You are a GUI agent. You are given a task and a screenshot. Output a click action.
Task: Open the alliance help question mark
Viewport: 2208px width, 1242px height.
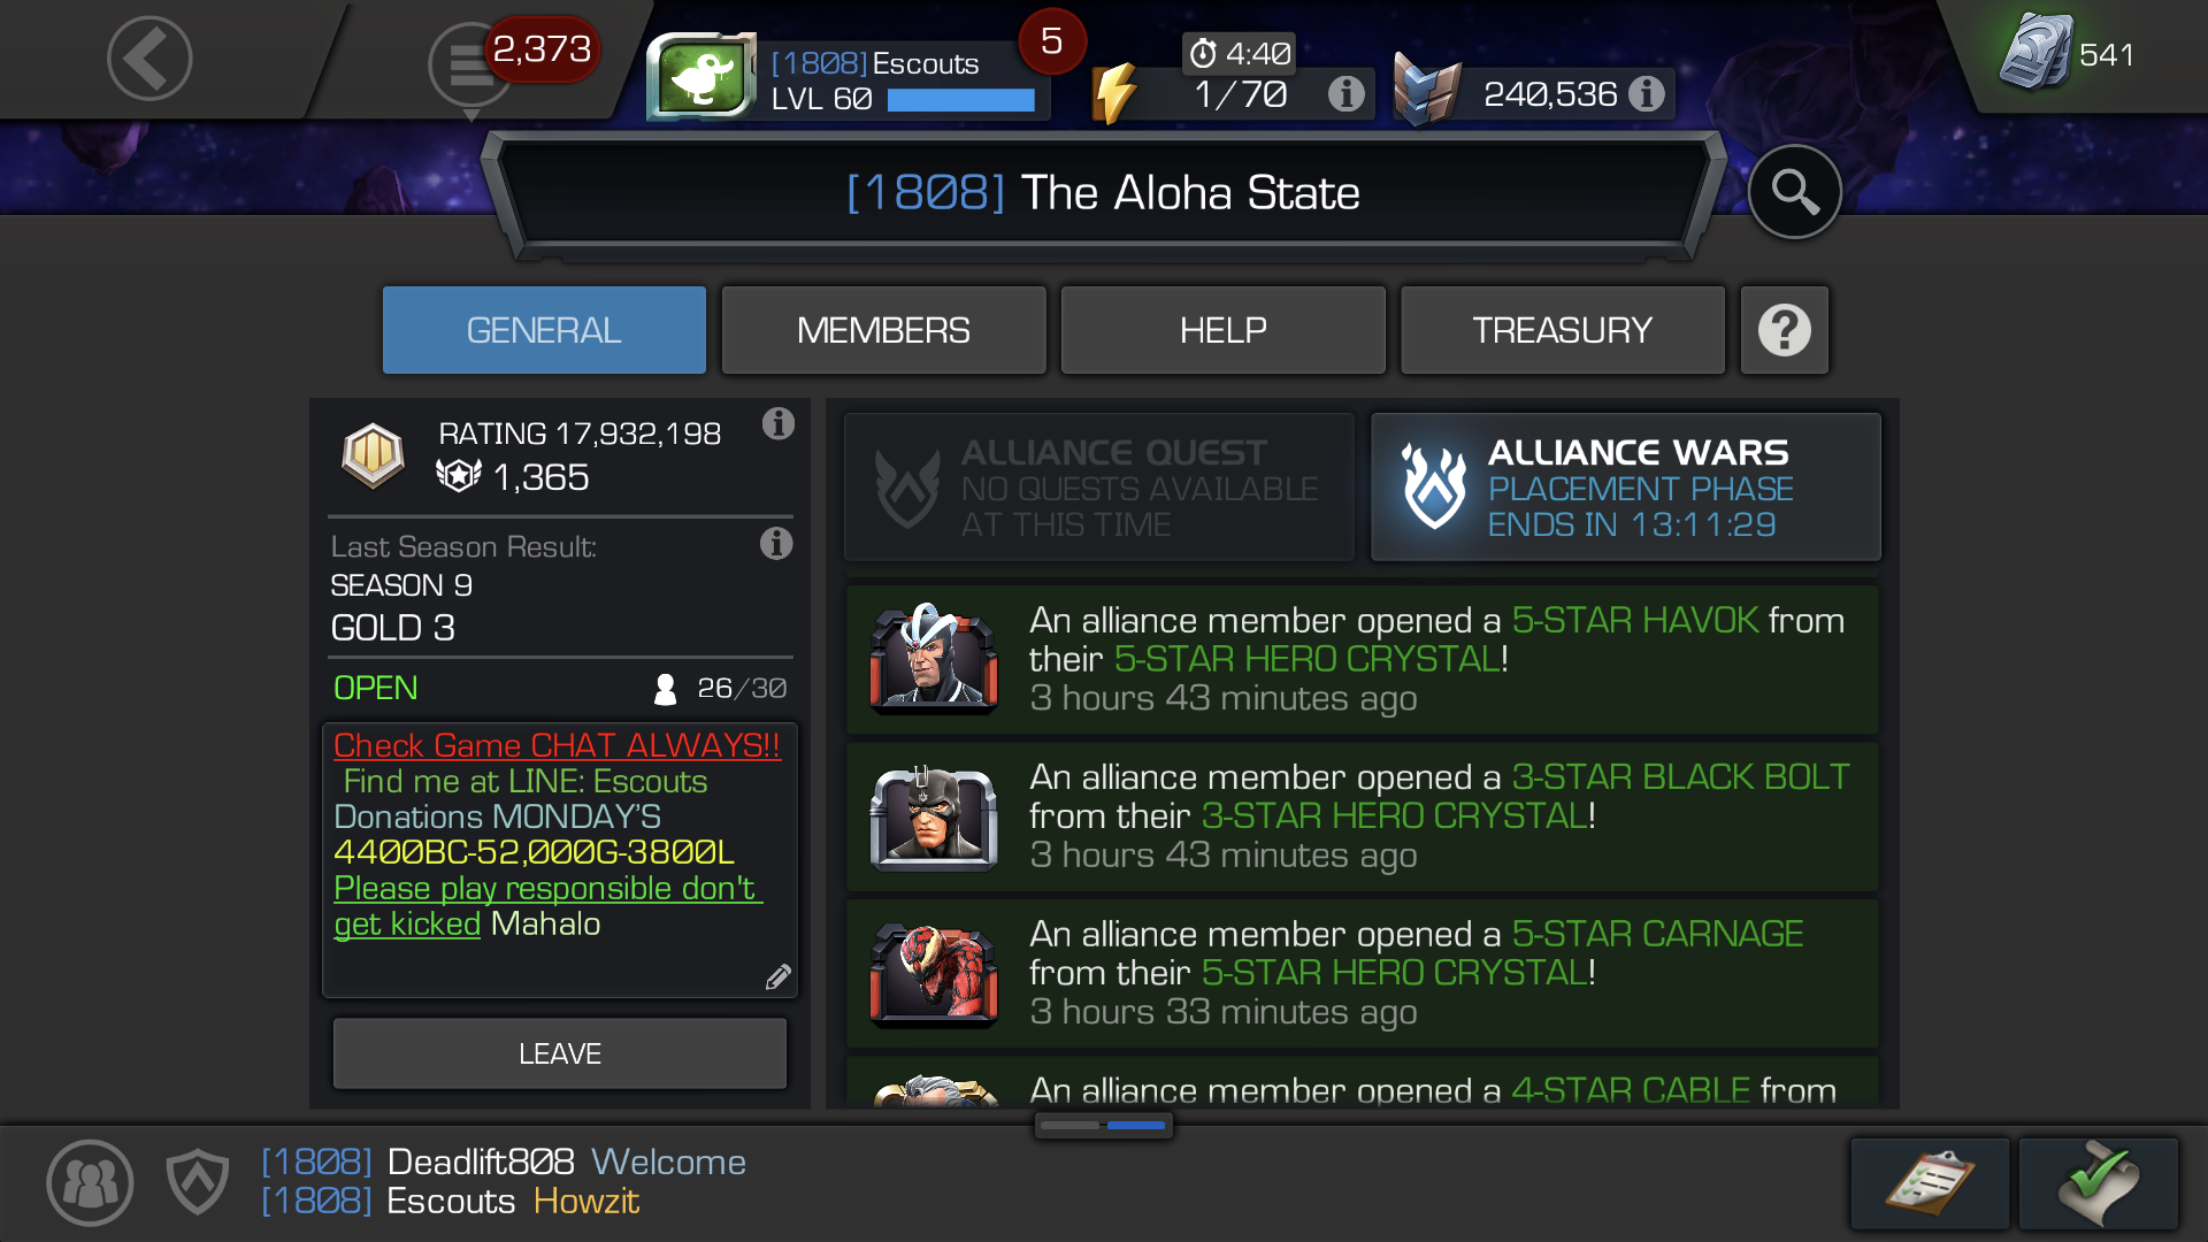[1784, 330]
